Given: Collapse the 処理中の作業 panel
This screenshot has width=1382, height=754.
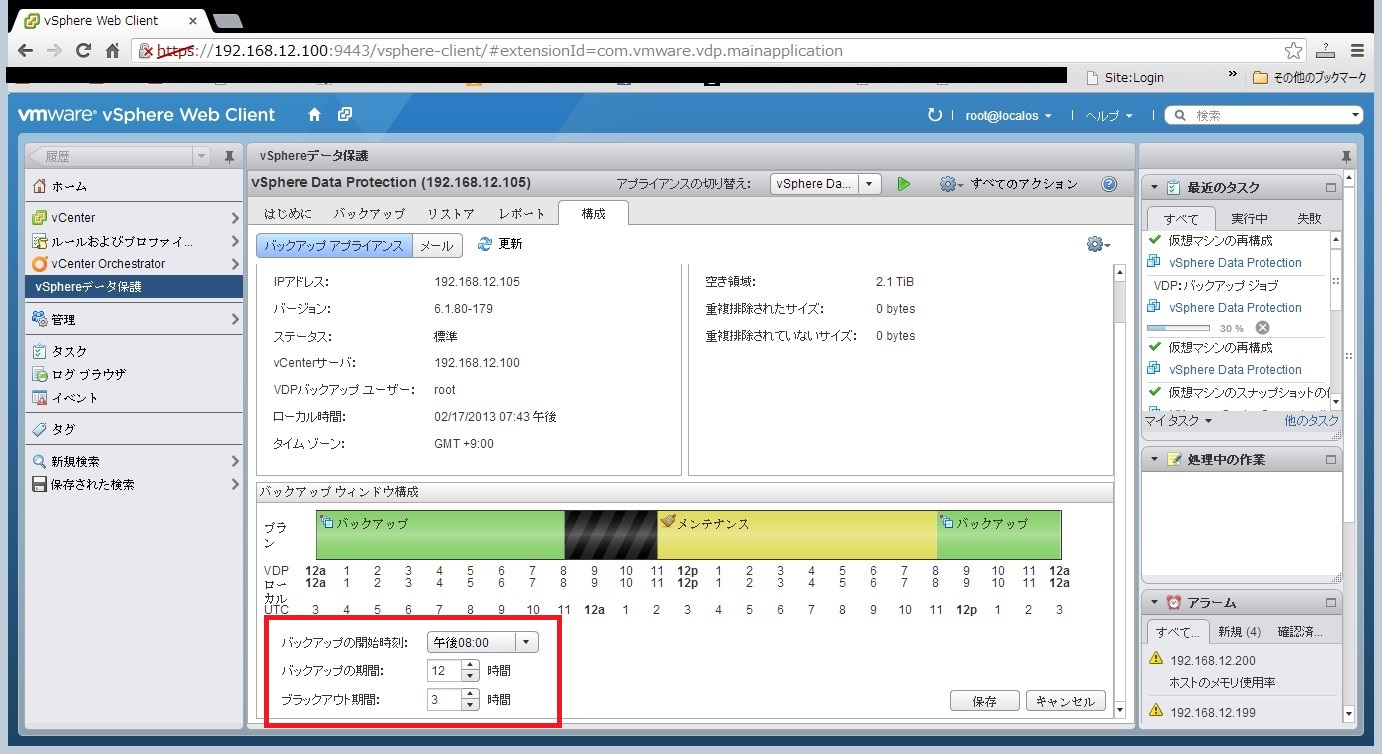Looking at the screenshot, I should coord(1155,459).
